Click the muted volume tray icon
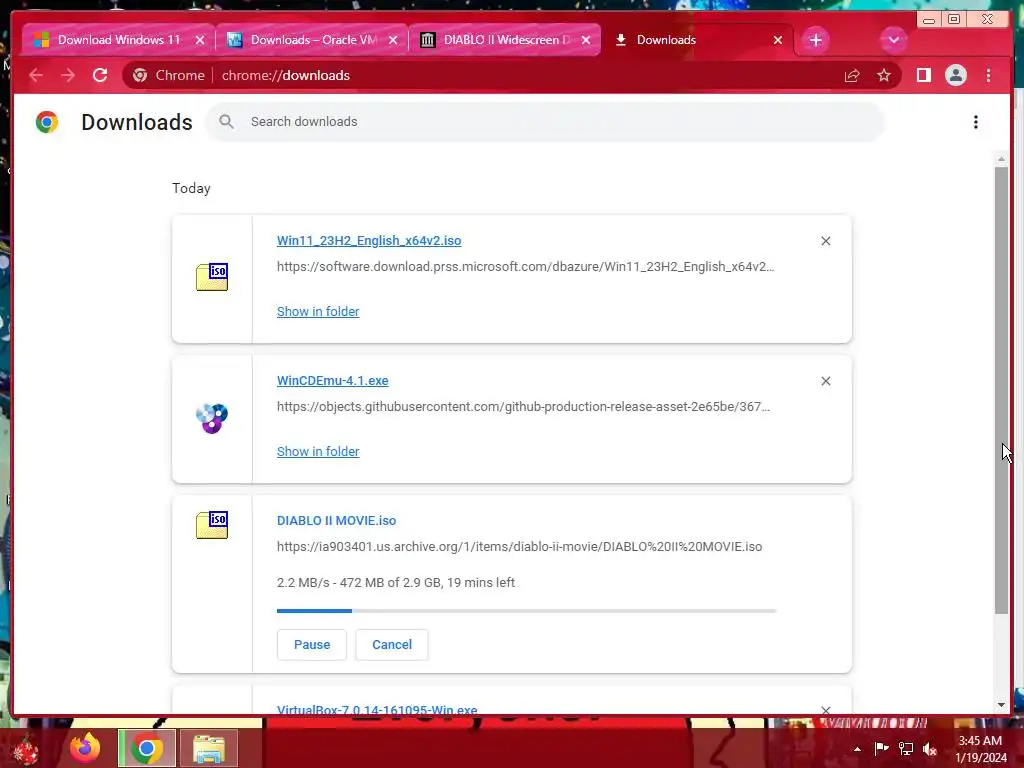Image resolution: width=1024 pixels, height=768 pixels. click(x=929, y=749)
